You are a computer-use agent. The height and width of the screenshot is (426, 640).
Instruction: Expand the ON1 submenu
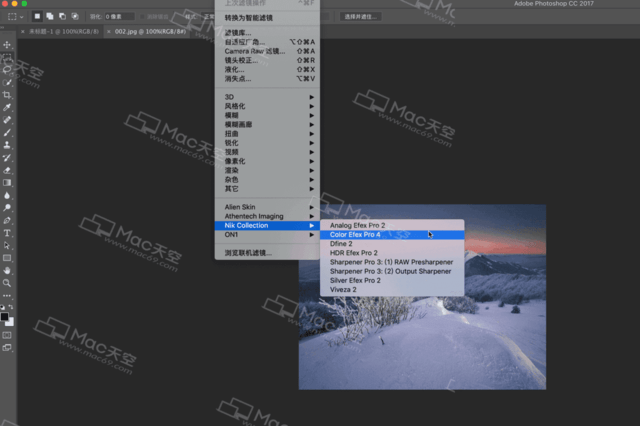[267, 235]
